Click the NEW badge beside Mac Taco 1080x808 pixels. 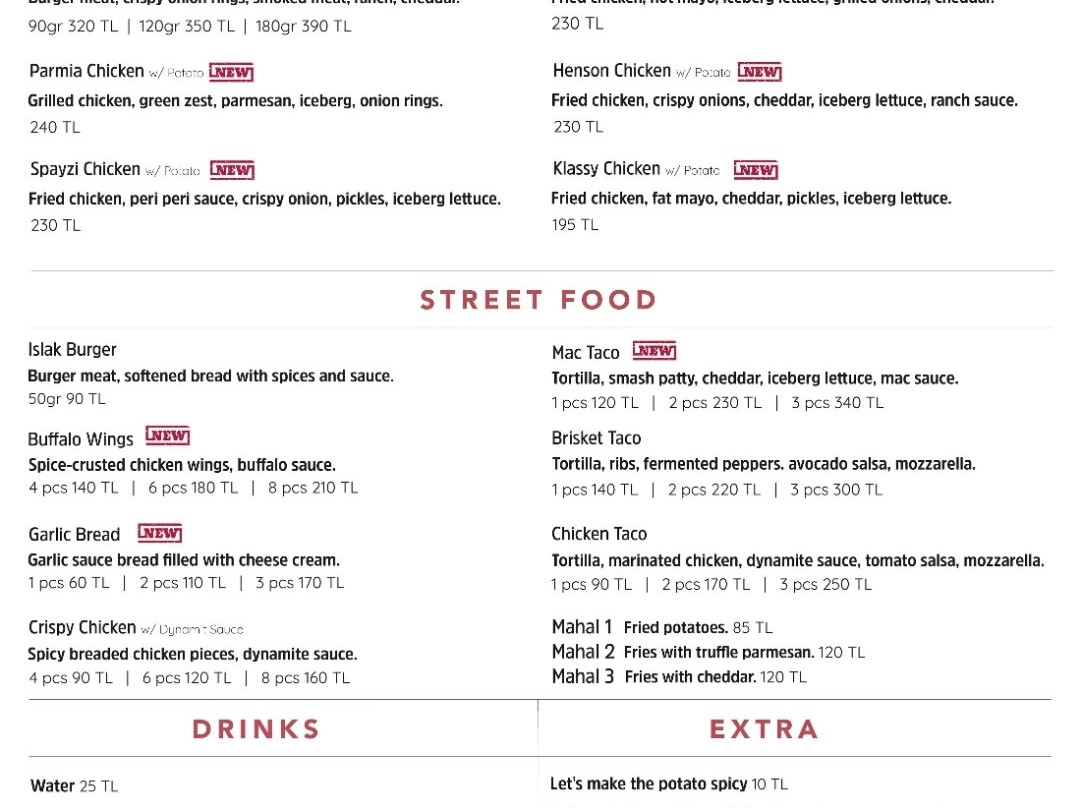tap(654, 351)
